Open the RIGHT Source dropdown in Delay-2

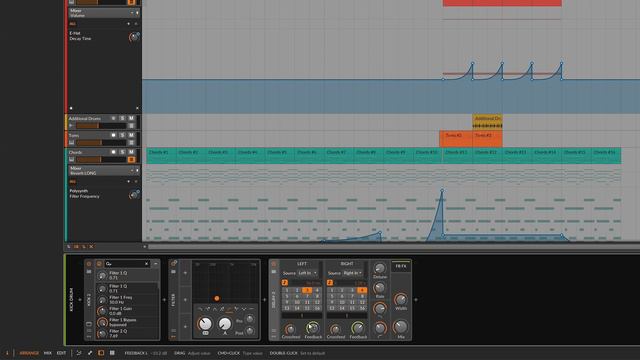tap(353, 273)
